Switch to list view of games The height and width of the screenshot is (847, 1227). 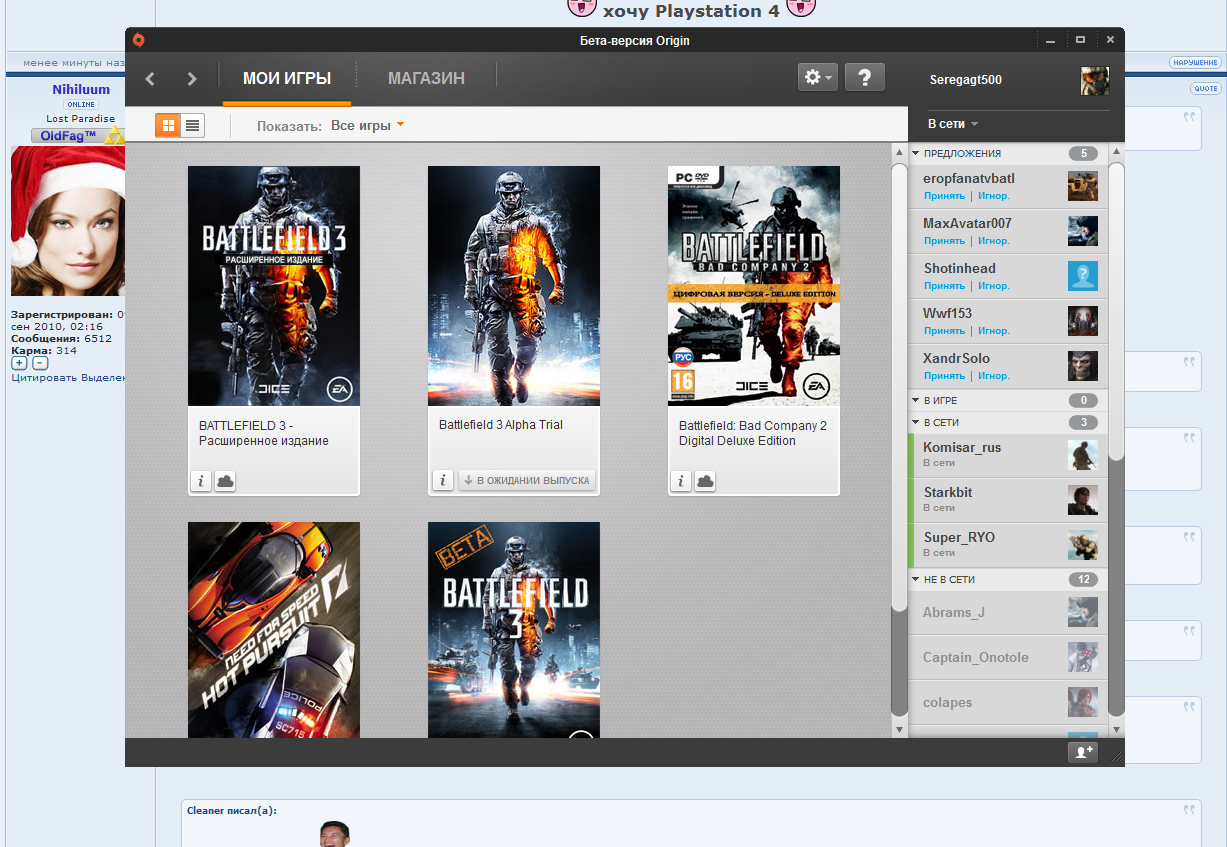pyautogui.click(x=192, y=125)
